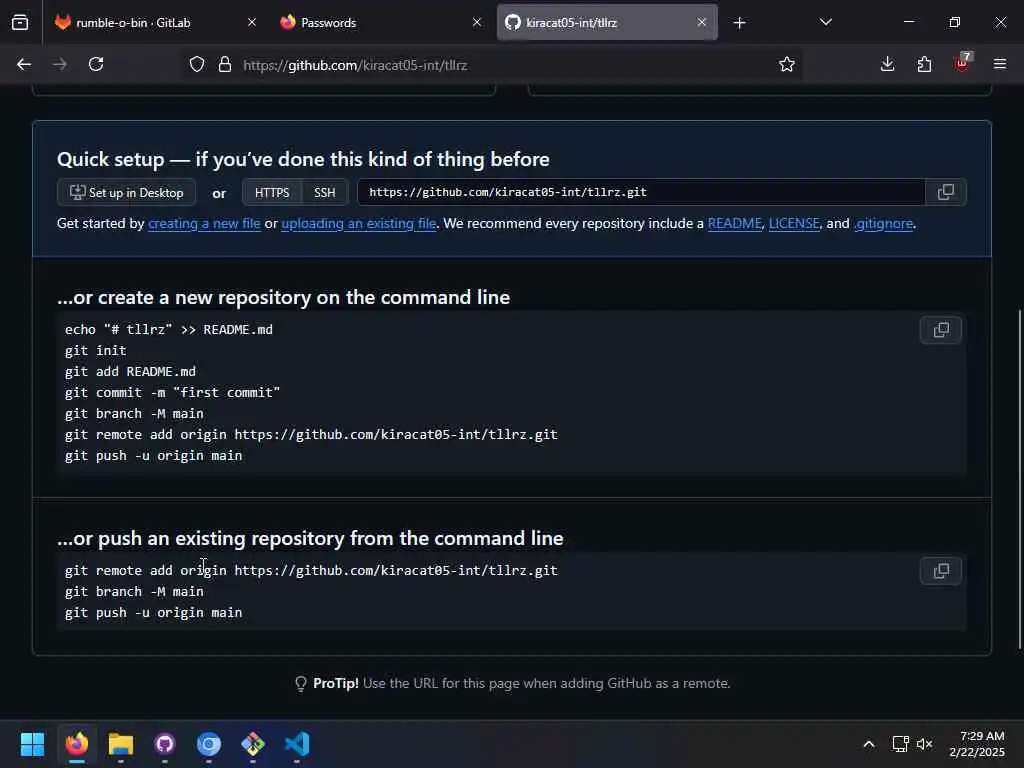Open the uBlock extension with badge 7
The height and width of the screenshot is (768, 1024).
tap(962, 63)
